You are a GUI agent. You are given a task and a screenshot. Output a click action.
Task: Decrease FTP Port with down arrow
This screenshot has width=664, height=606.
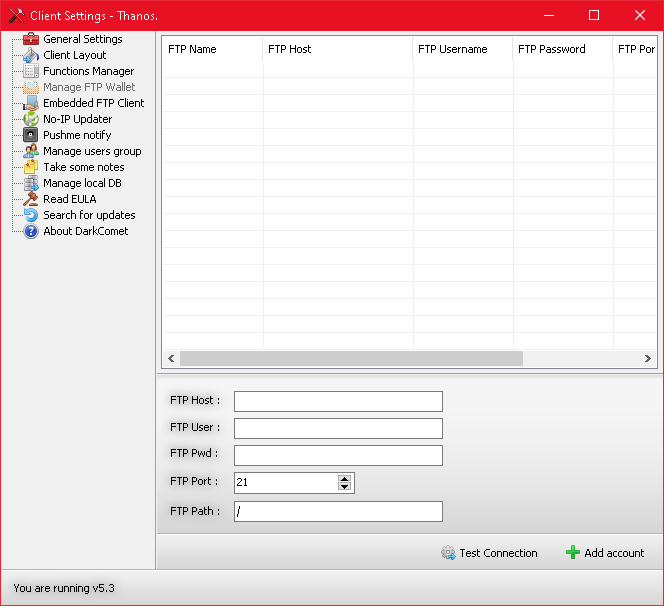click(345, 487)
